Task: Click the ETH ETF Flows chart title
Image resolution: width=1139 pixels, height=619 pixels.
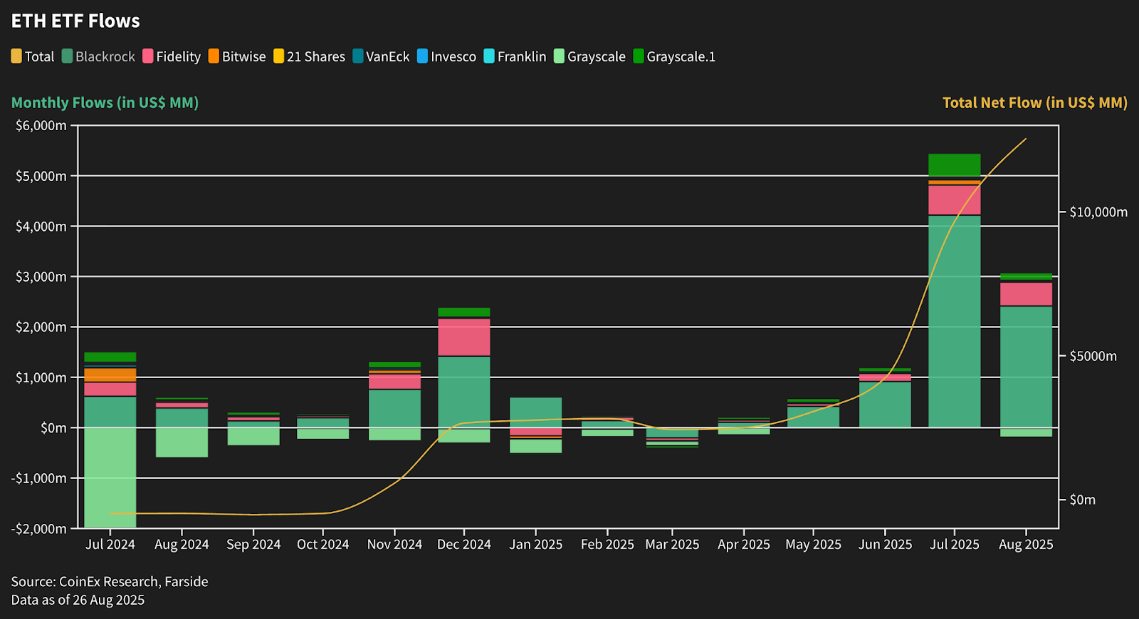Action: point(76,21)
